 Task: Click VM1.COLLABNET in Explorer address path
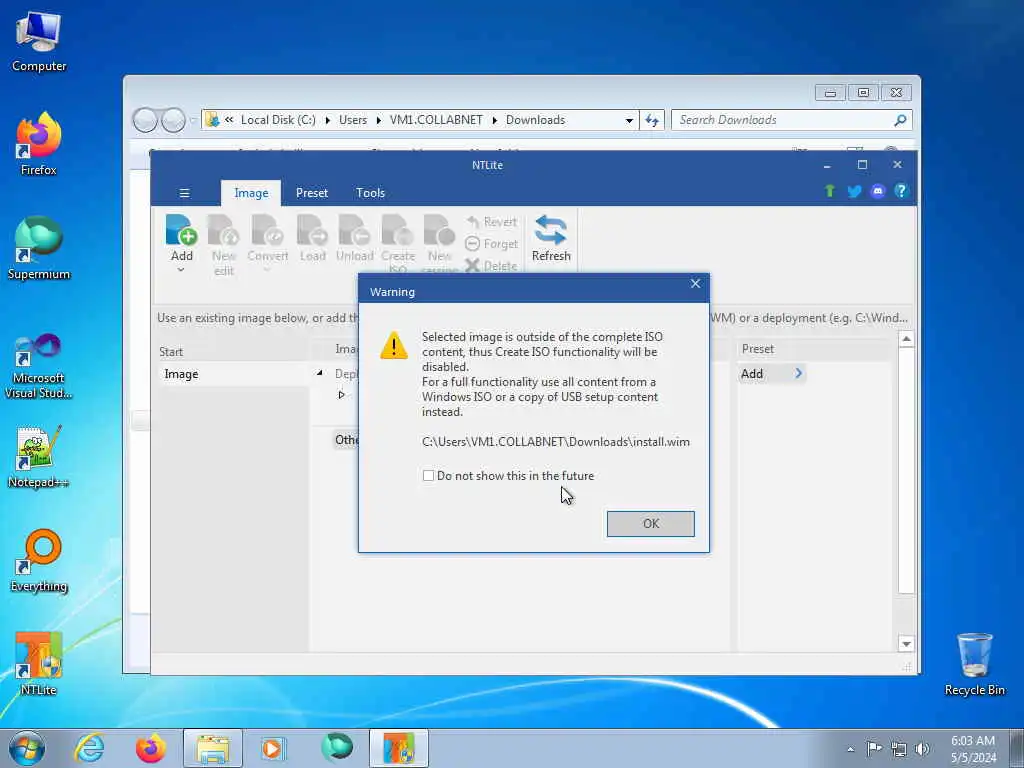click(436, 120)
